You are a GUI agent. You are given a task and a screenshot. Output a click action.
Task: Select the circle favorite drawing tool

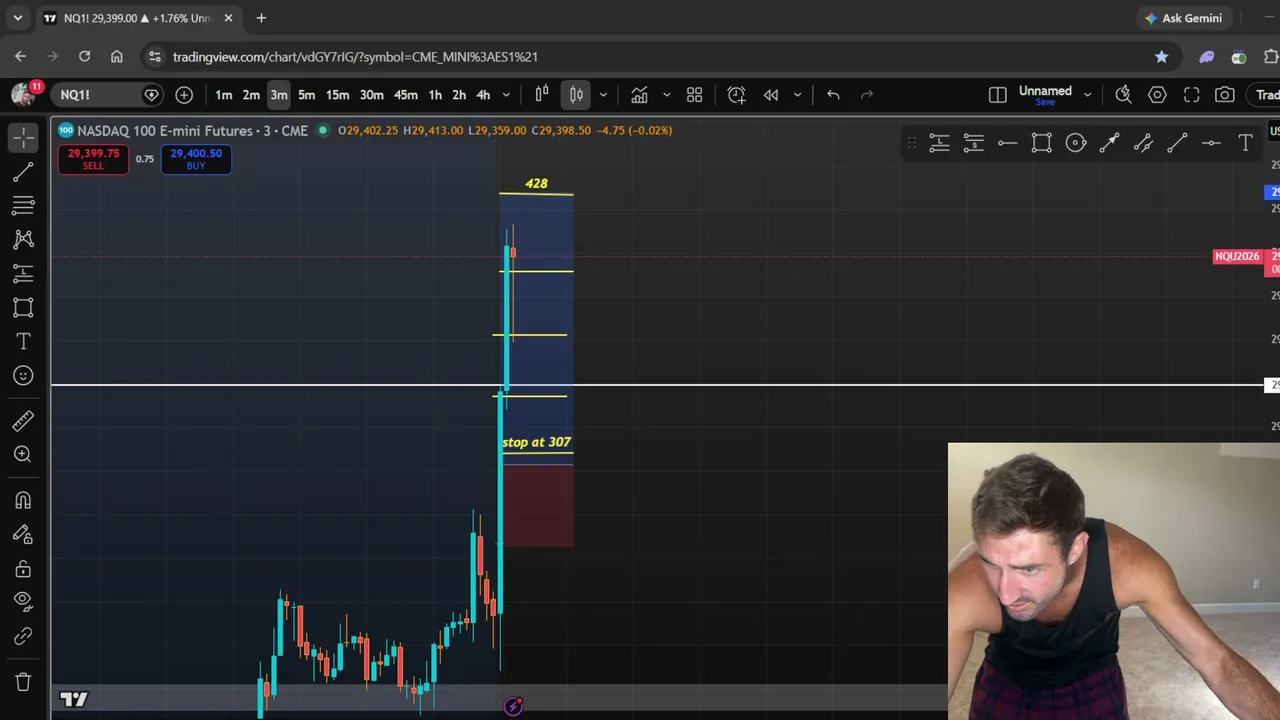[1075, 144]
